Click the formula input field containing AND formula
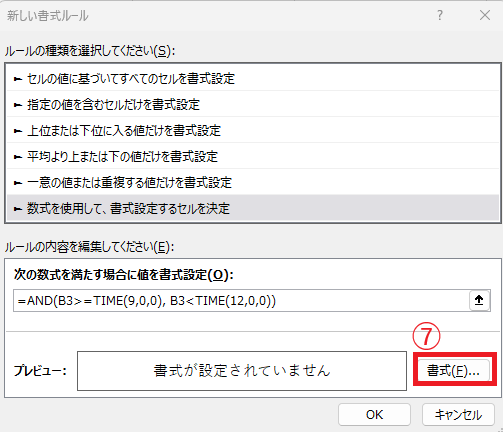This screenshot has height=432, width=503. [241, 301]
